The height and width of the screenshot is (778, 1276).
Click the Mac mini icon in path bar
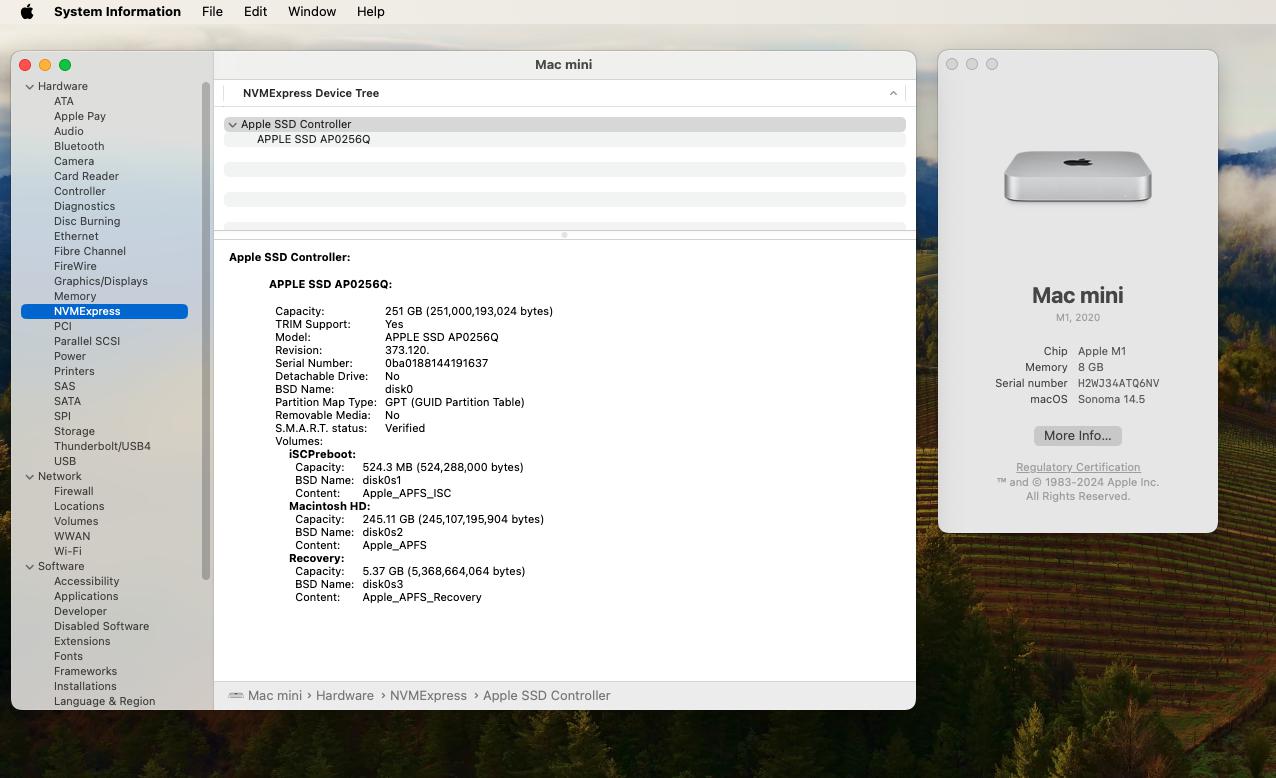[x=236, y=696]
